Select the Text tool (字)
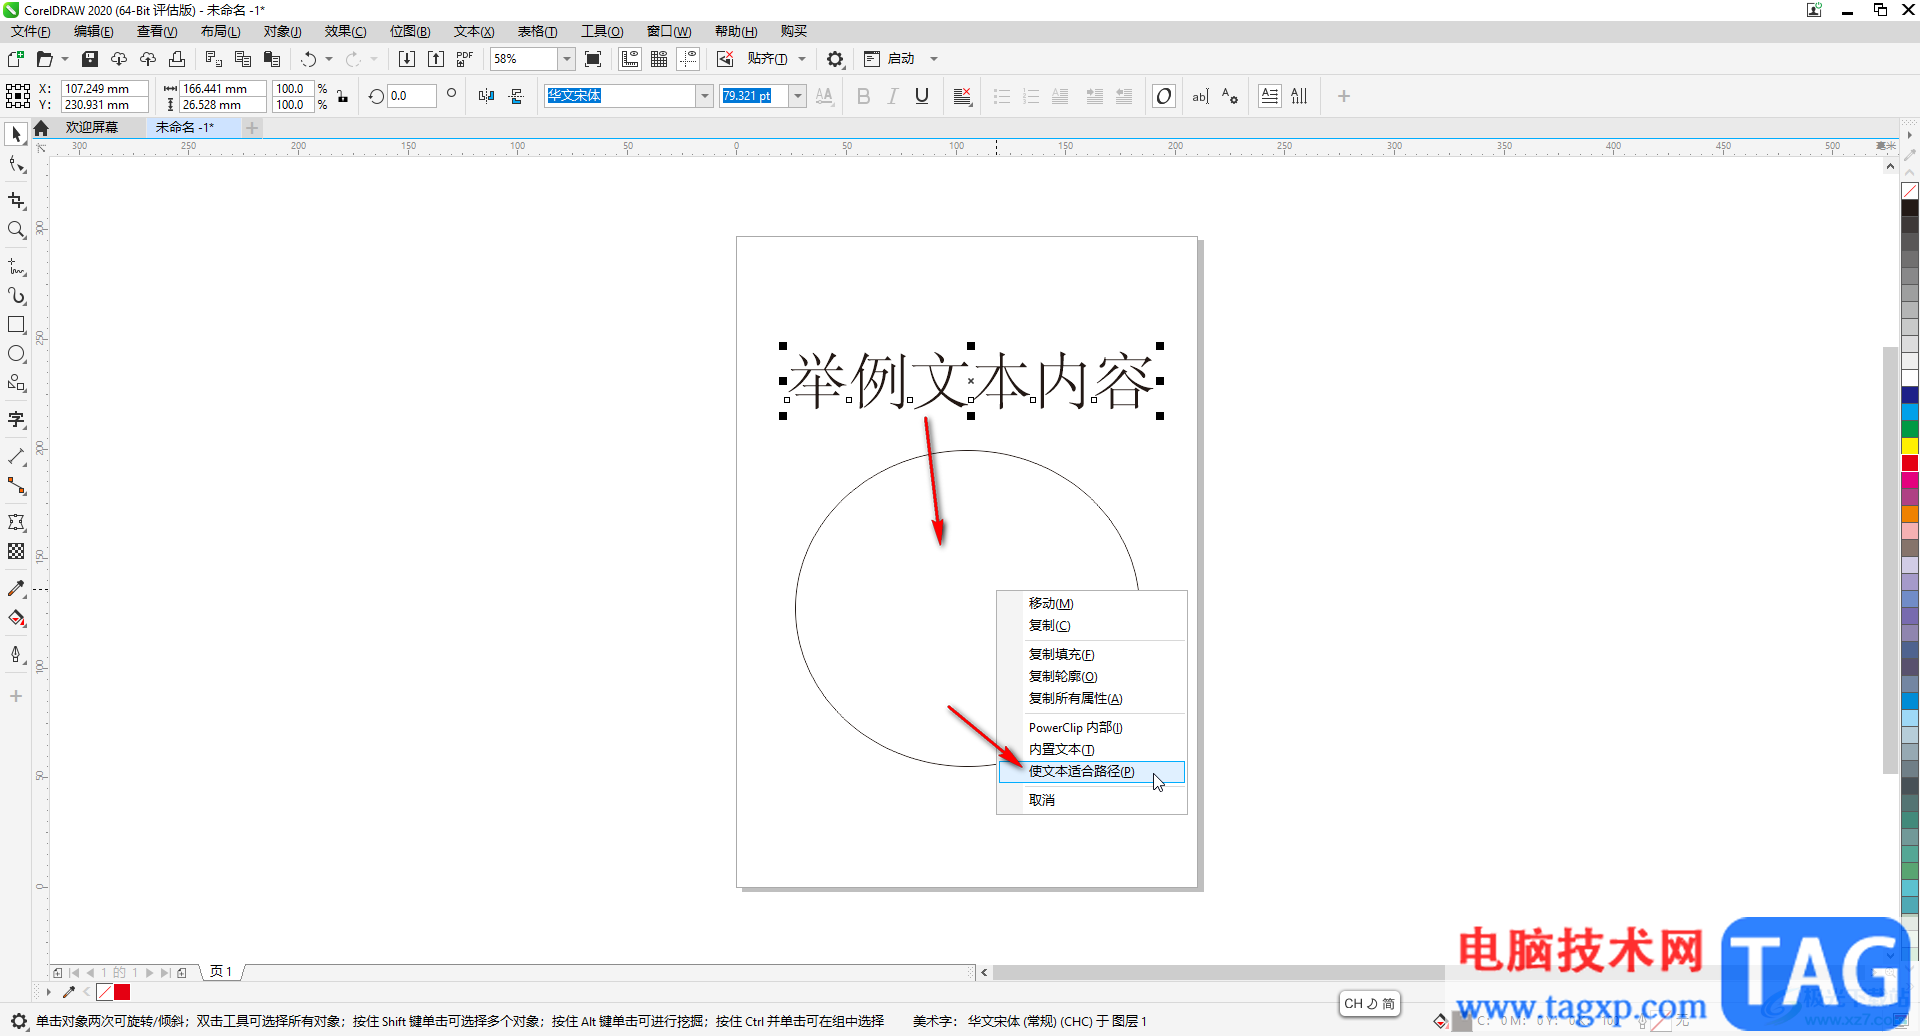 [16, 420]
